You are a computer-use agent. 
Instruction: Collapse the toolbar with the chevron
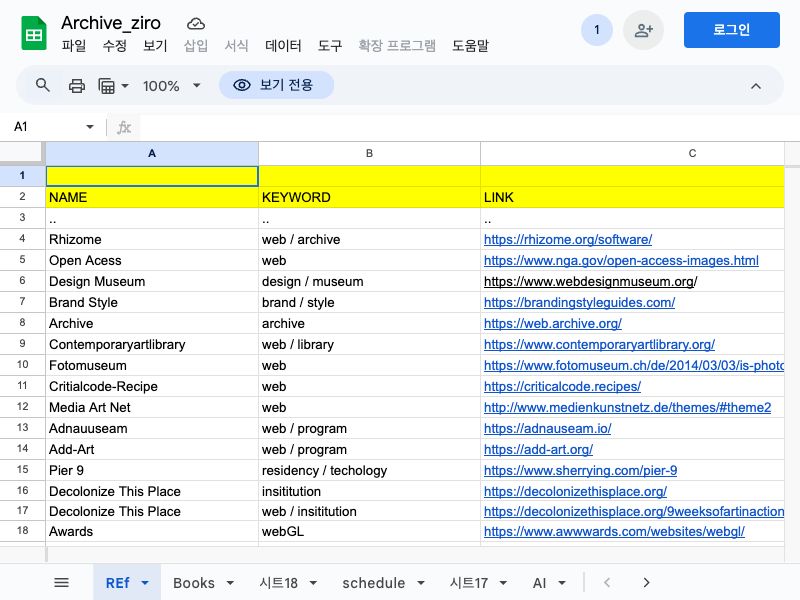coord(756,86)
